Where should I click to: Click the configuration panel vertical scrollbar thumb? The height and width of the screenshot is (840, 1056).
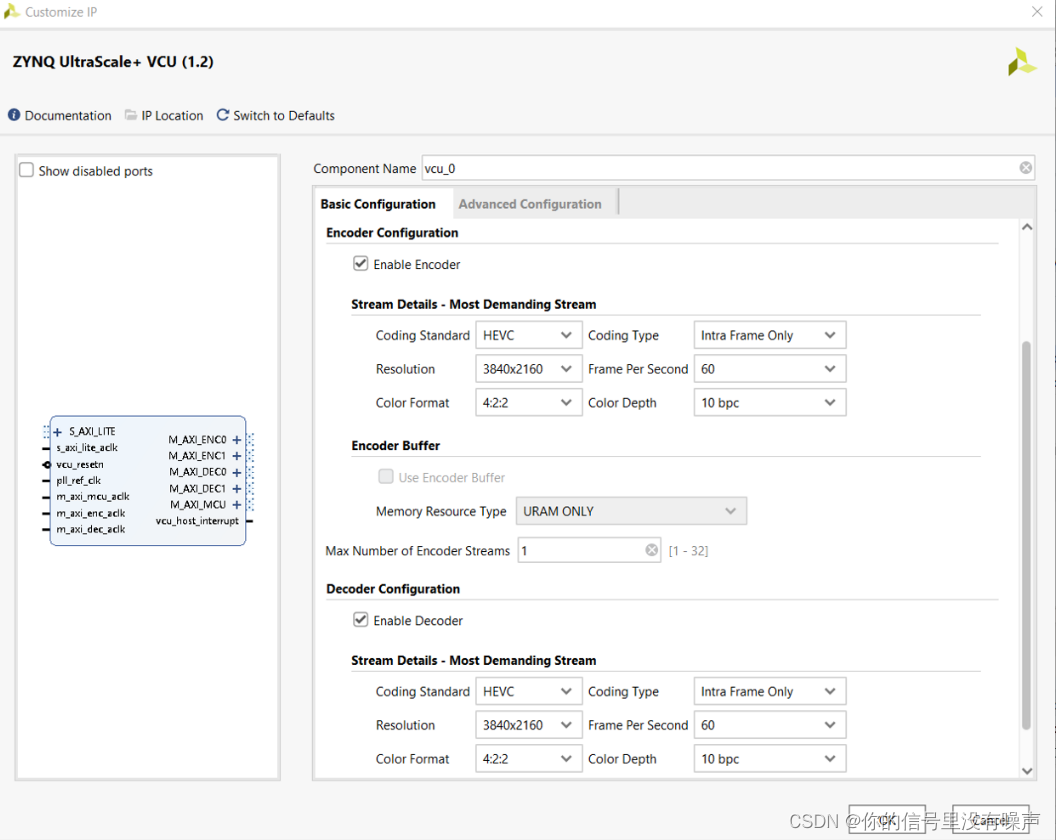[1026, 536]
